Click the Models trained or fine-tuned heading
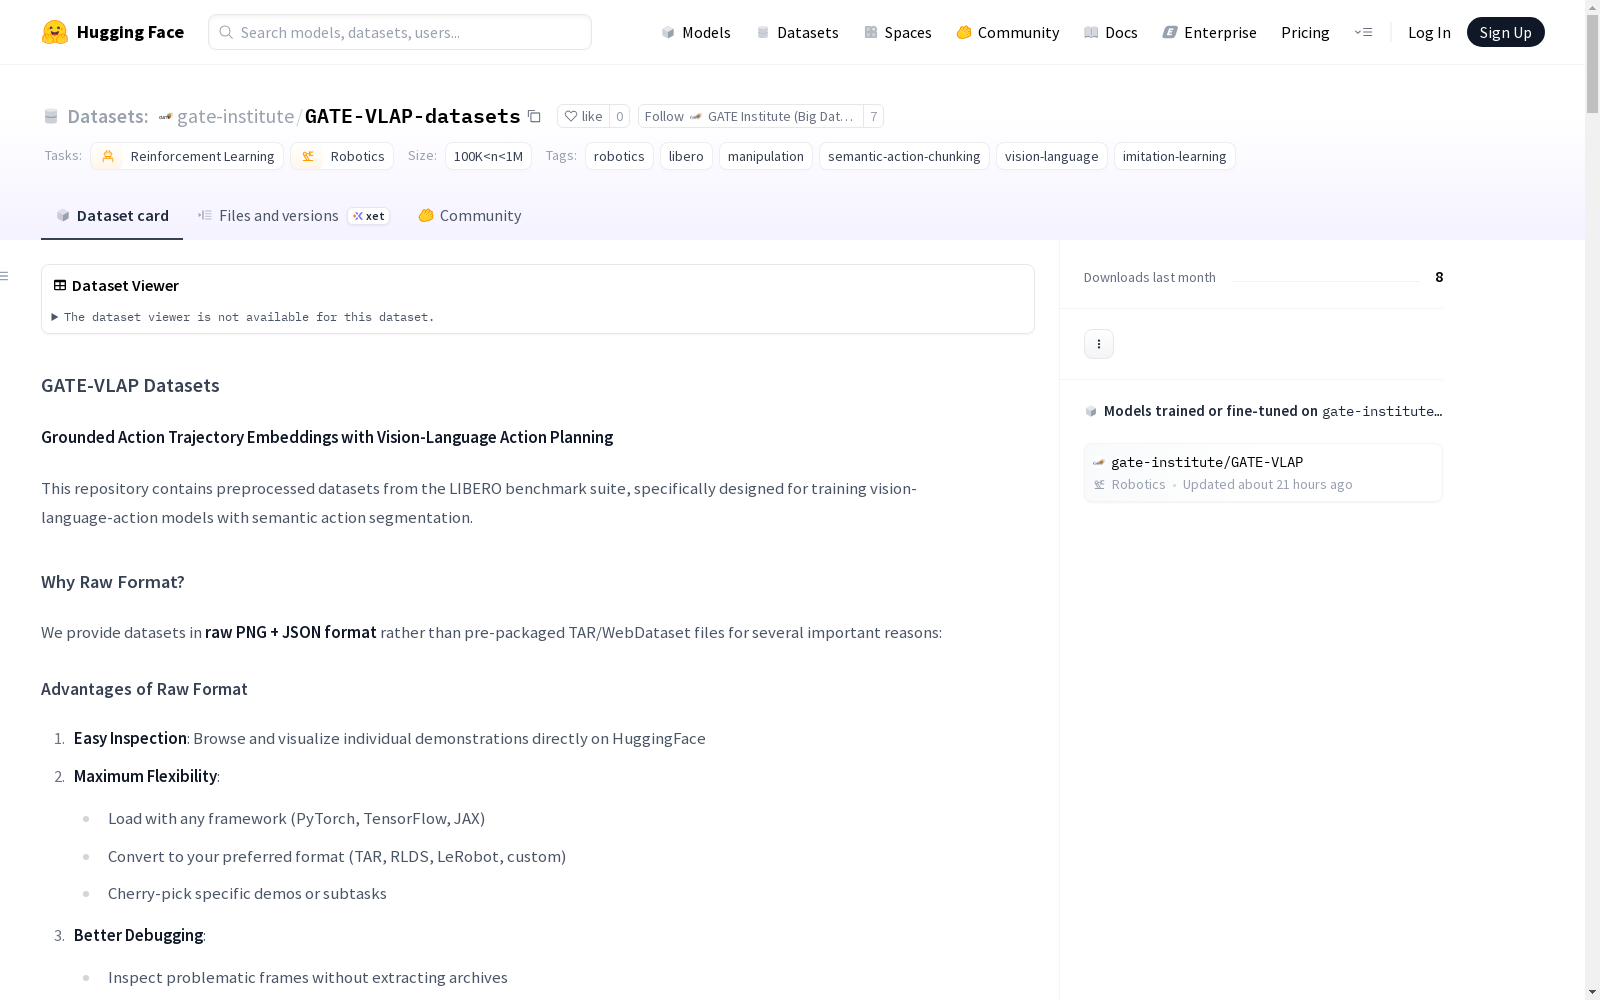The height and width of the screenshot is (1000, 1600). [x=1272, y=411]
